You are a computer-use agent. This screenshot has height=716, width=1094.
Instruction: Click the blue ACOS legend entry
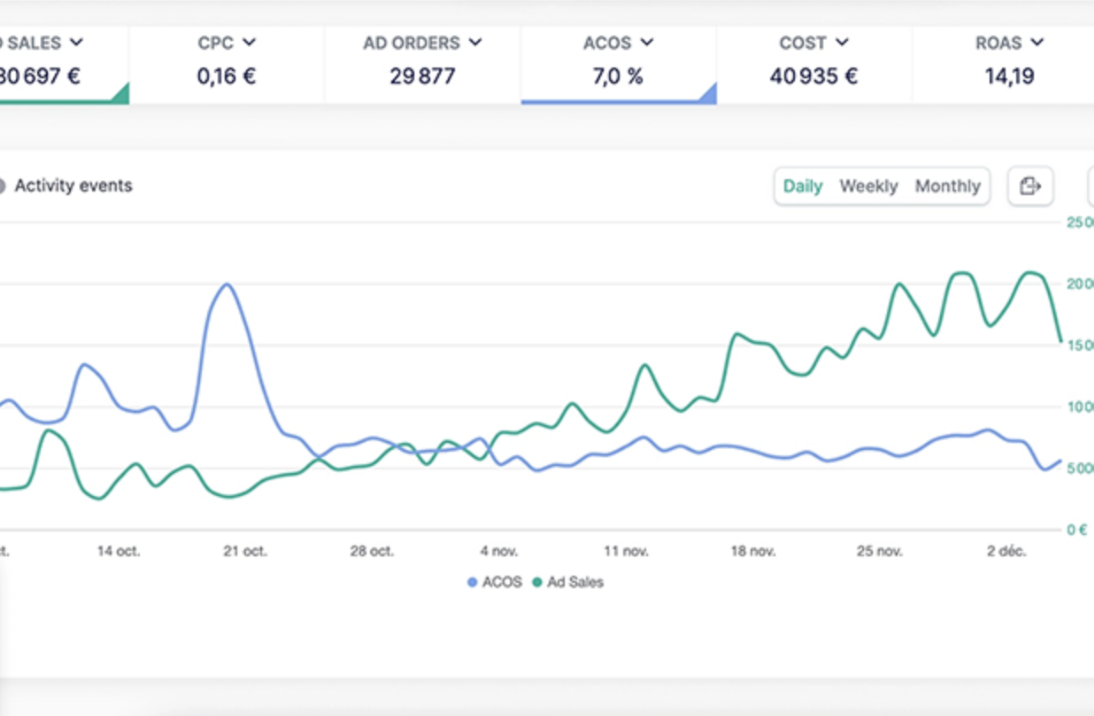[495, 582]
